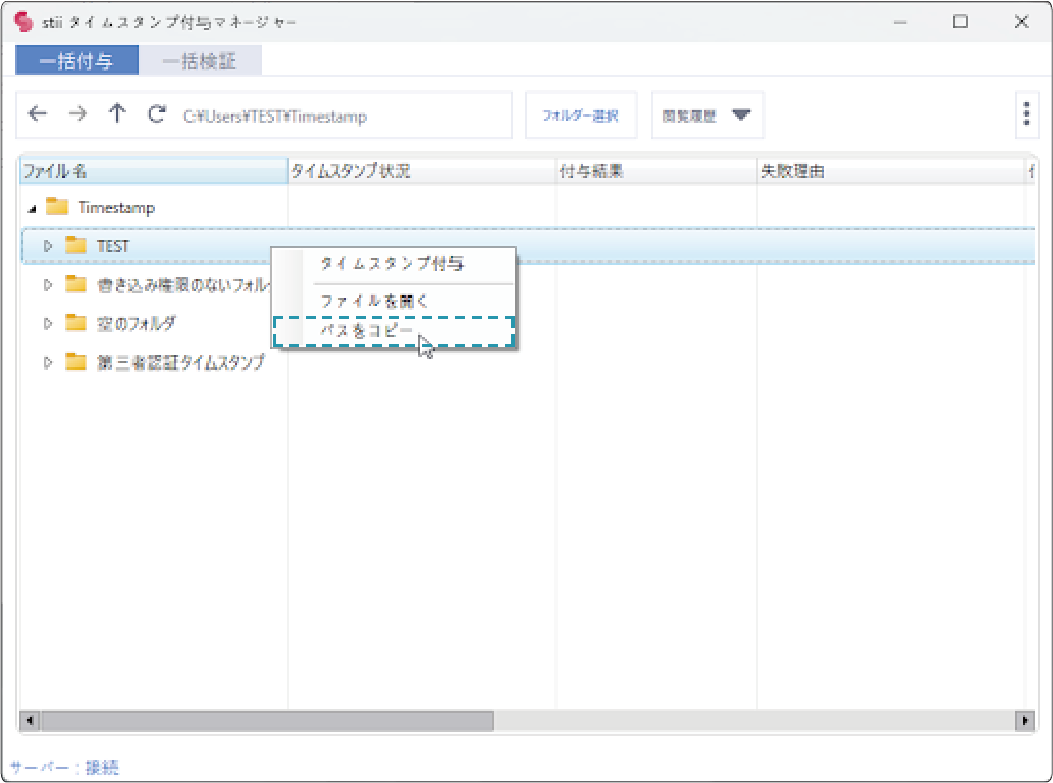Click the folder path input field
1053x783 pixels.
point(340,116)
